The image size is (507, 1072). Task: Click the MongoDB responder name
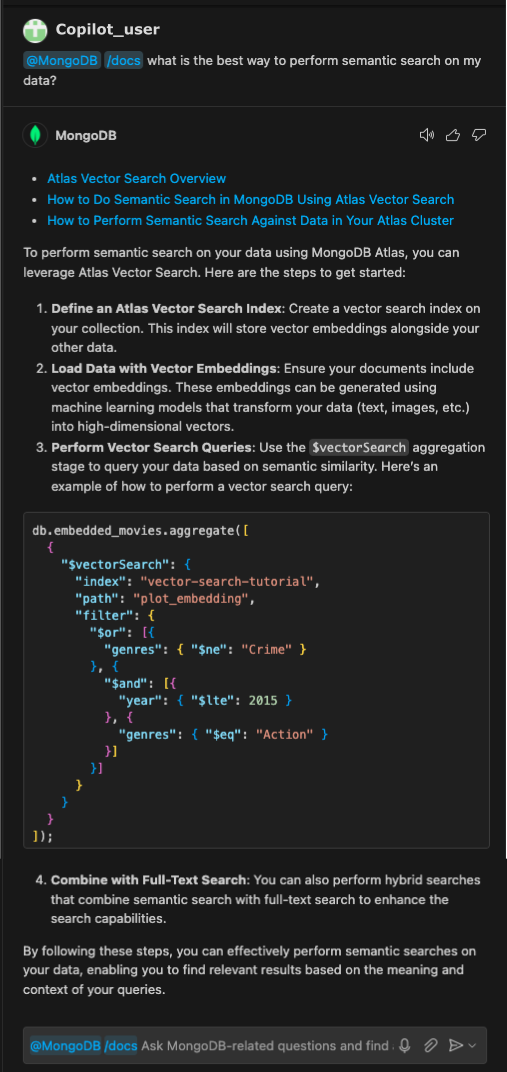point(86,135)
